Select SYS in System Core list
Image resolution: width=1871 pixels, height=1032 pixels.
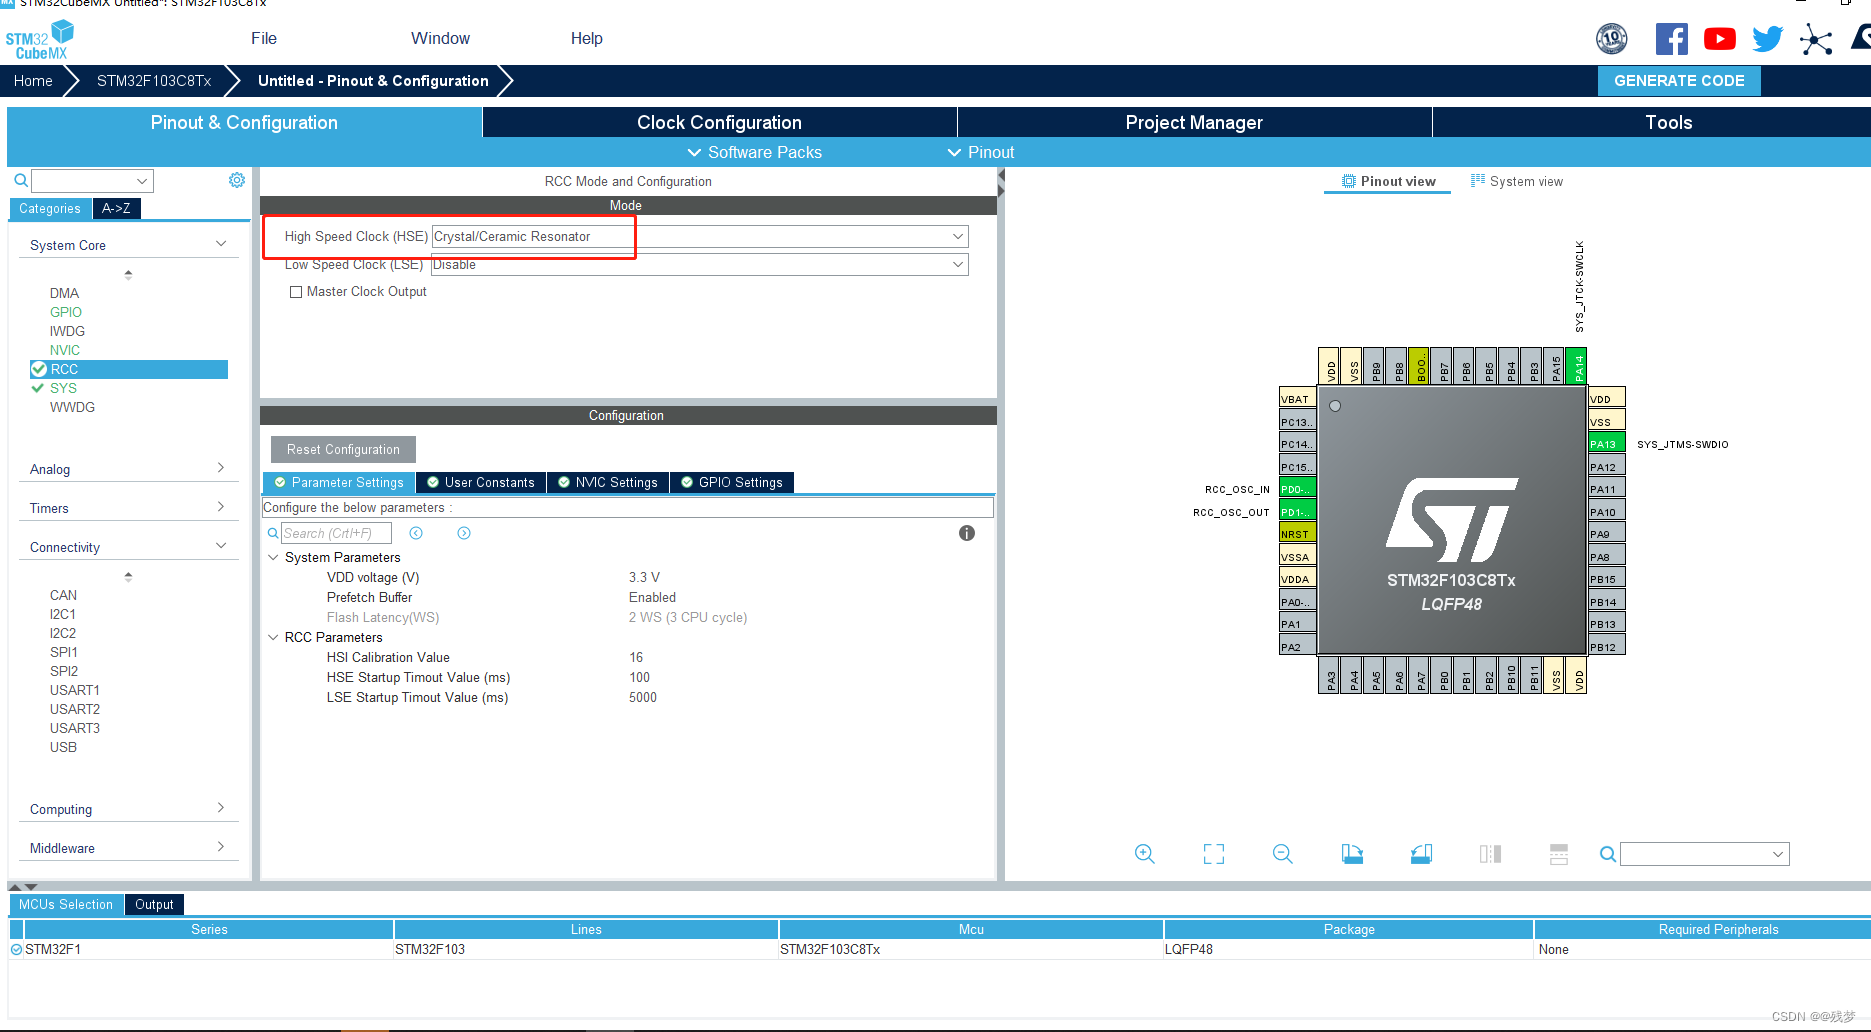tap(63, 388)
